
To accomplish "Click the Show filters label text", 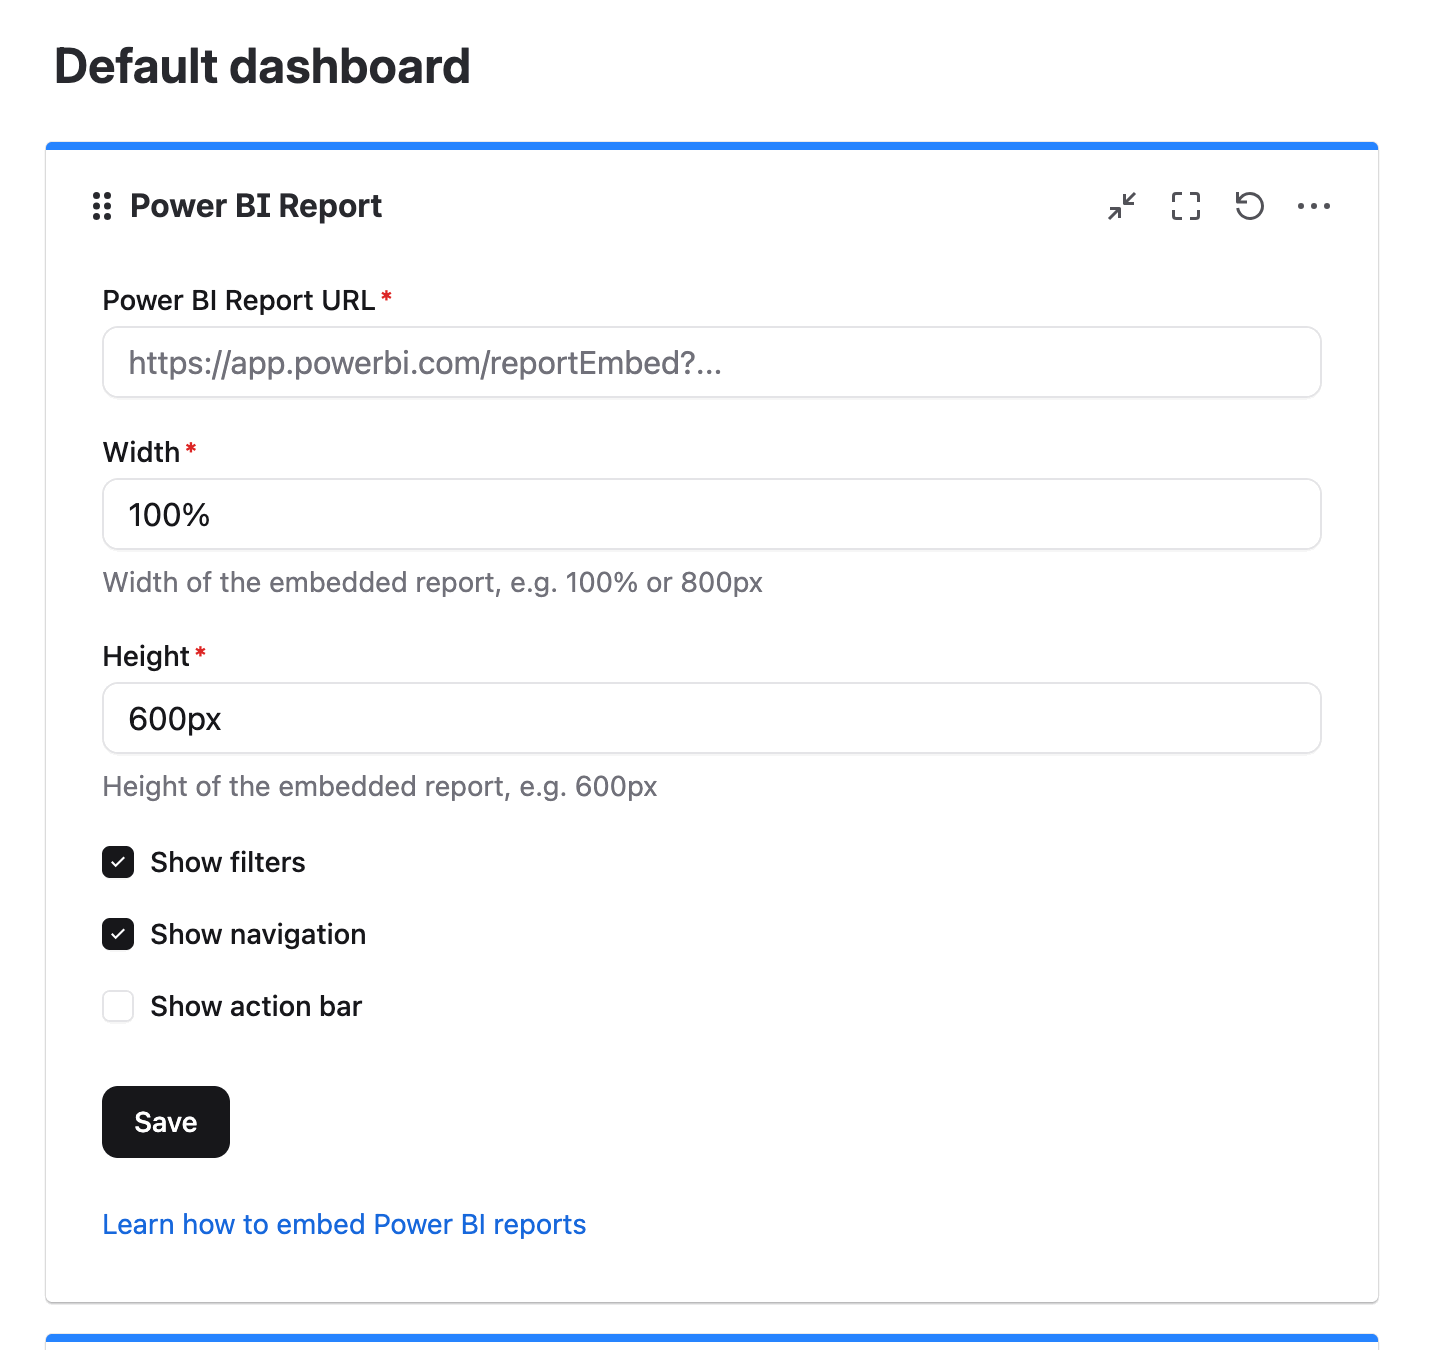I will pyautogui.click(x=227, y=862).
